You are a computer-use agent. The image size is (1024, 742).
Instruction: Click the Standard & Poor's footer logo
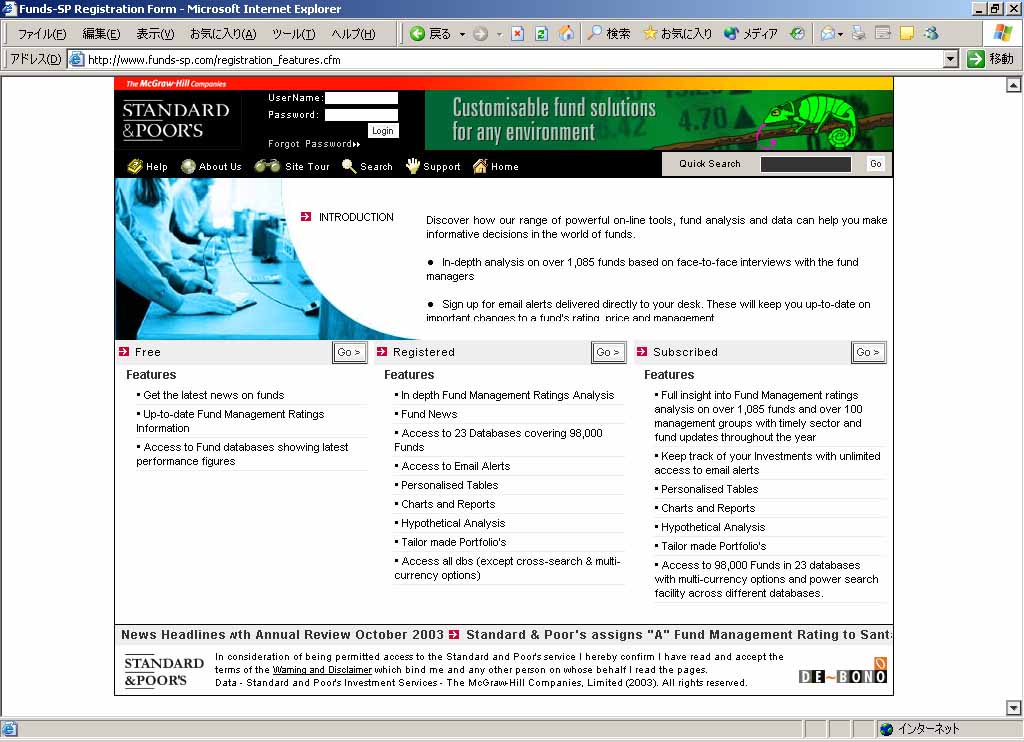coord(164,671)
